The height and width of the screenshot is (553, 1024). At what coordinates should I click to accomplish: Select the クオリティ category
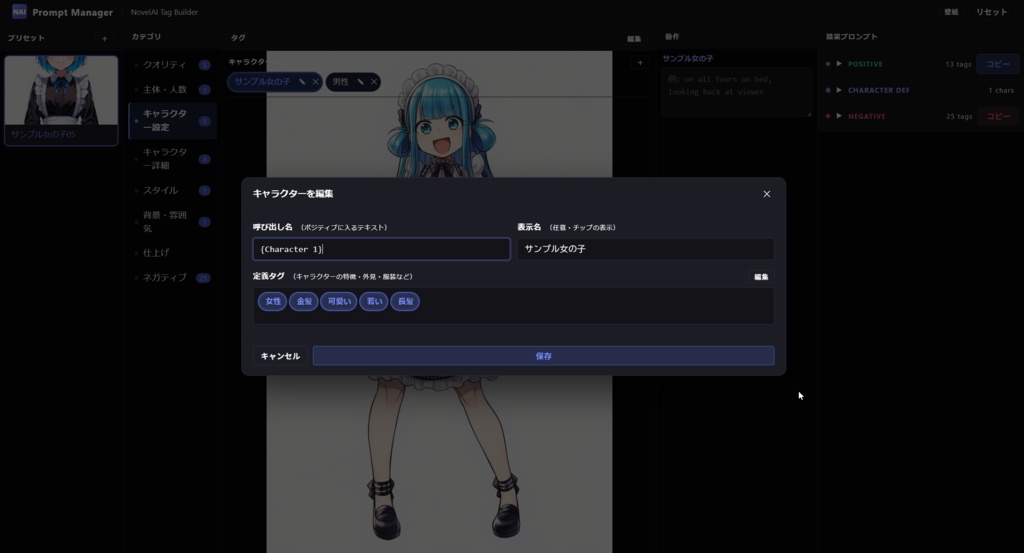coord(172,65)
